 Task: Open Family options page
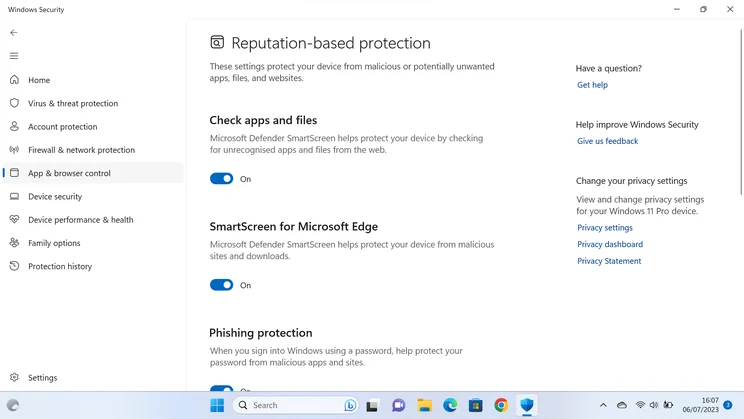pyautogui.click(x=93, y=242)
